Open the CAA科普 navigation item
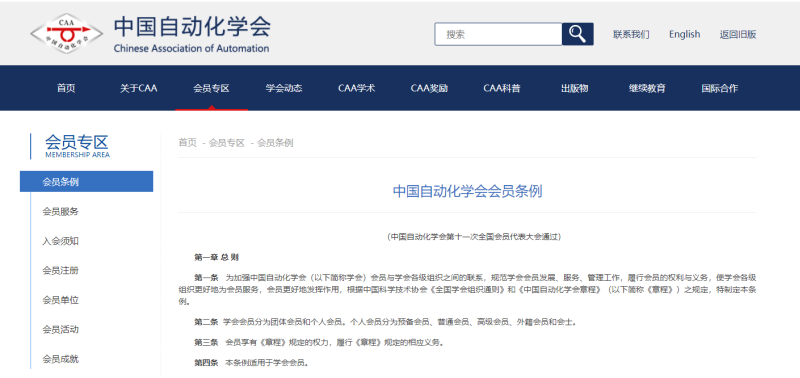This screenshot has height=378, width=800. point(502,88)
